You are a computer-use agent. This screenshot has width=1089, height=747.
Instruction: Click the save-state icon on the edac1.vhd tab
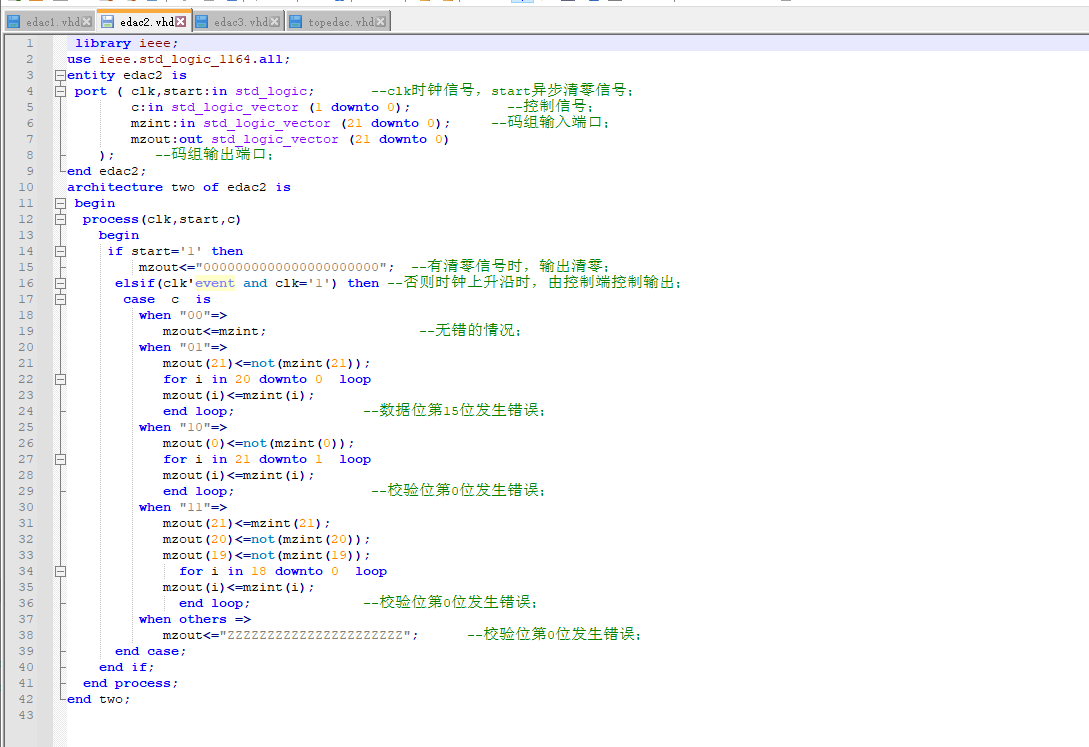click(13, 22)
